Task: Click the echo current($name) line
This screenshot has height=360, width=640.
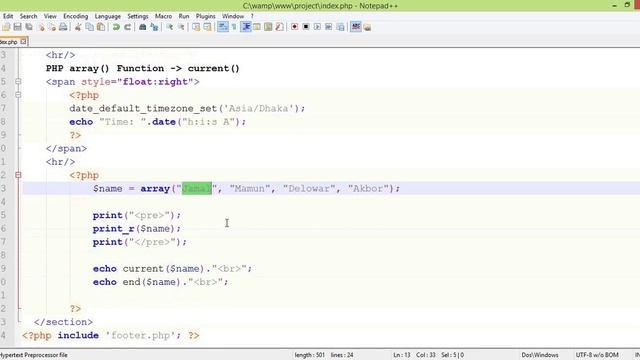Action: 172,269
